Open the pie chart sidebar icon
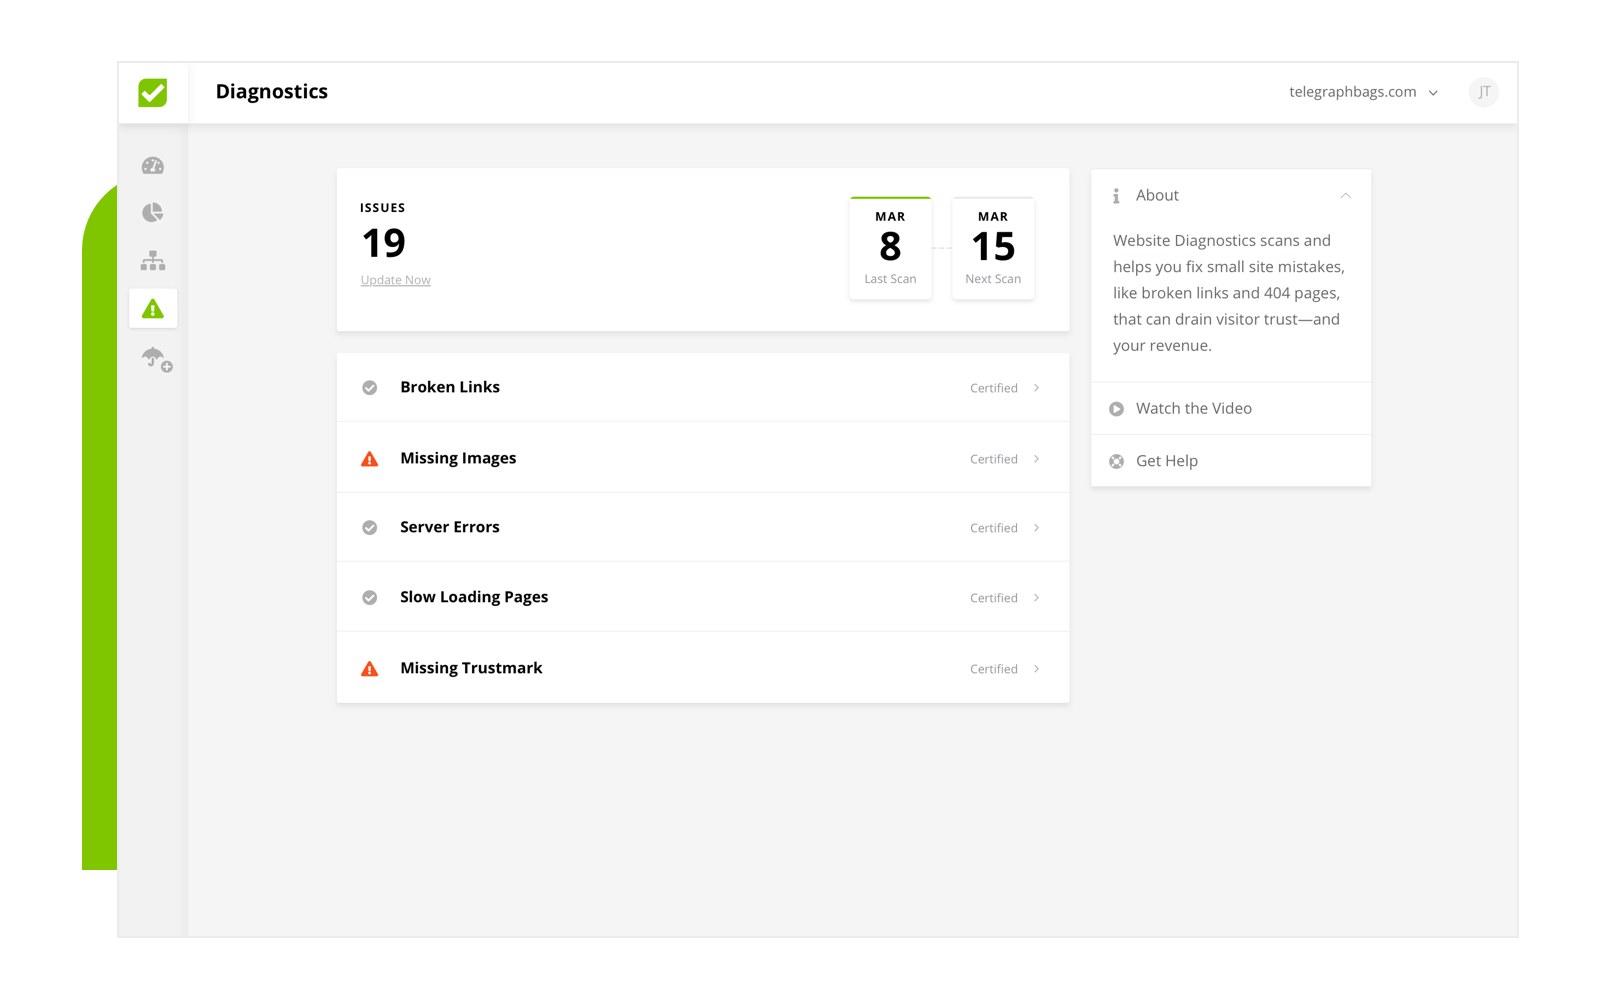The height and width of the screenshot is (1000, 1600). click(153, 212)
